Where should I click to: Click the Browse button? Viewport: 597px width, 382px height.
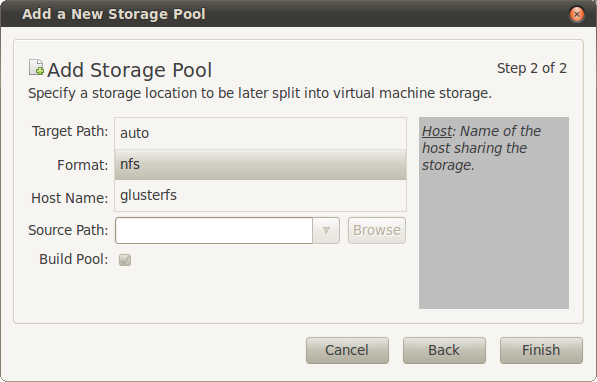(x=377, y=230)
